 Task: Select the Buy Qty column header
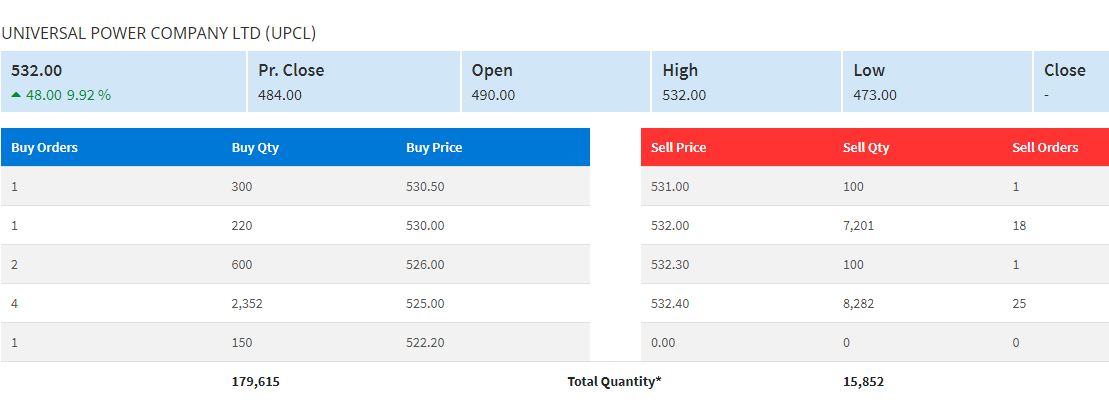[x=255, y=148]
